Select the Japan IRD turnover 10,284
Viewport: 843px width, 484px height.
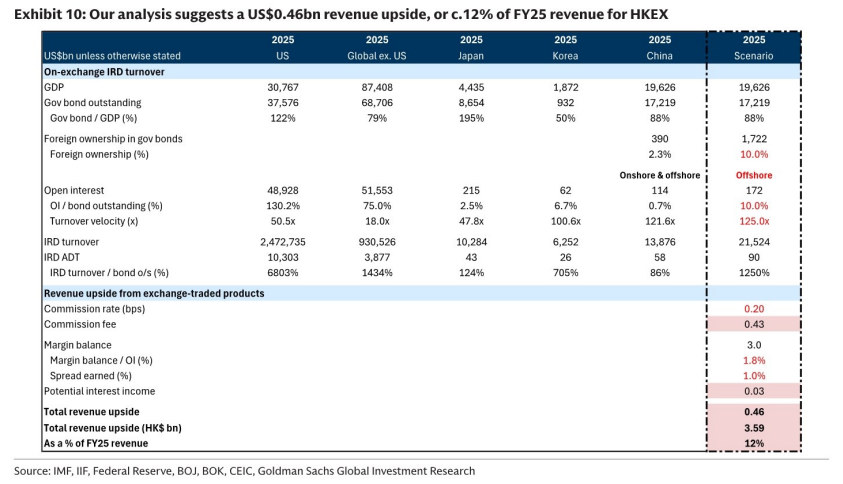(x=471, y=242)
